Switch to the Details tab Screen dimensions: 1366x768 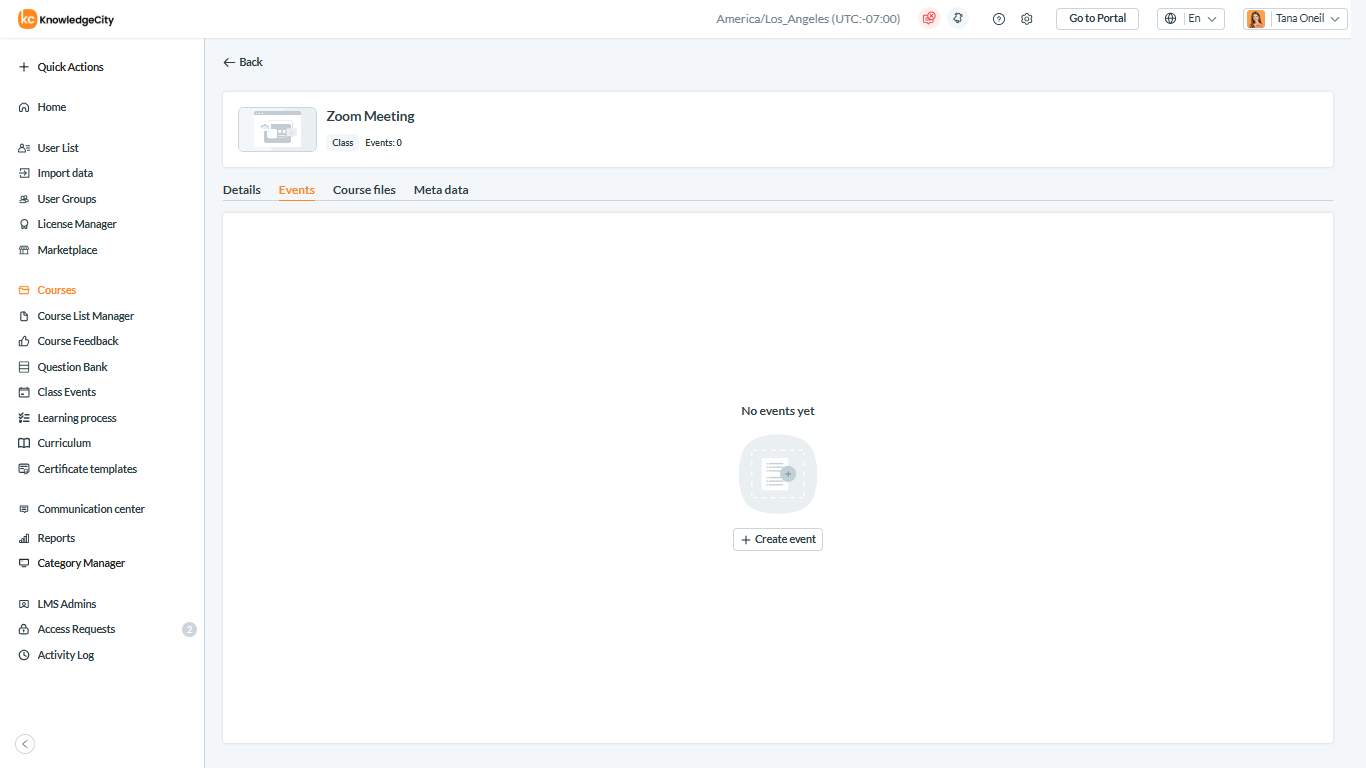pos(241,190)
